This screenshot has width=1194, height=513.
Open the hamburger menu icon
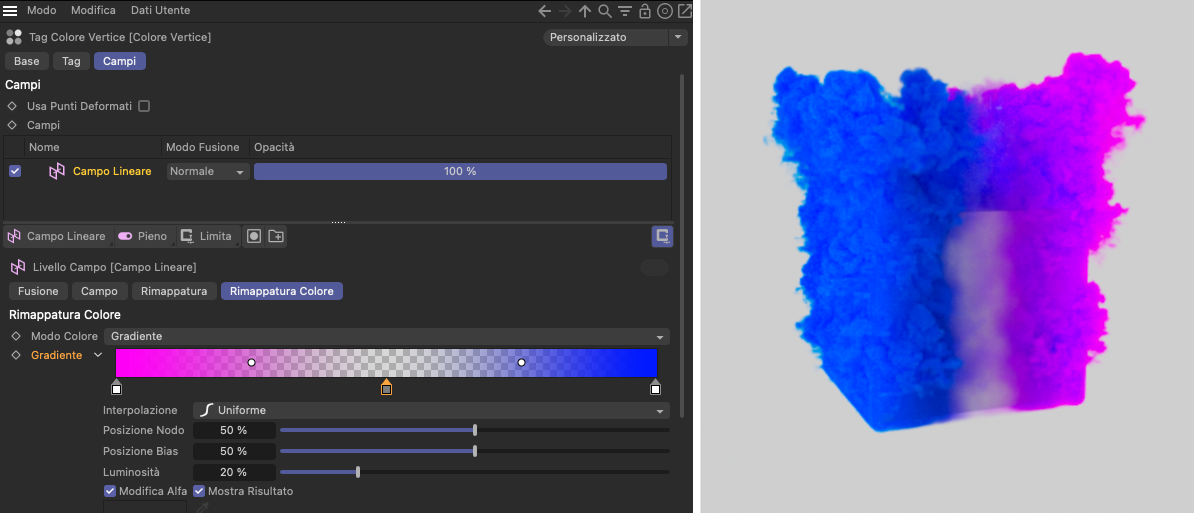coord(10,11)
